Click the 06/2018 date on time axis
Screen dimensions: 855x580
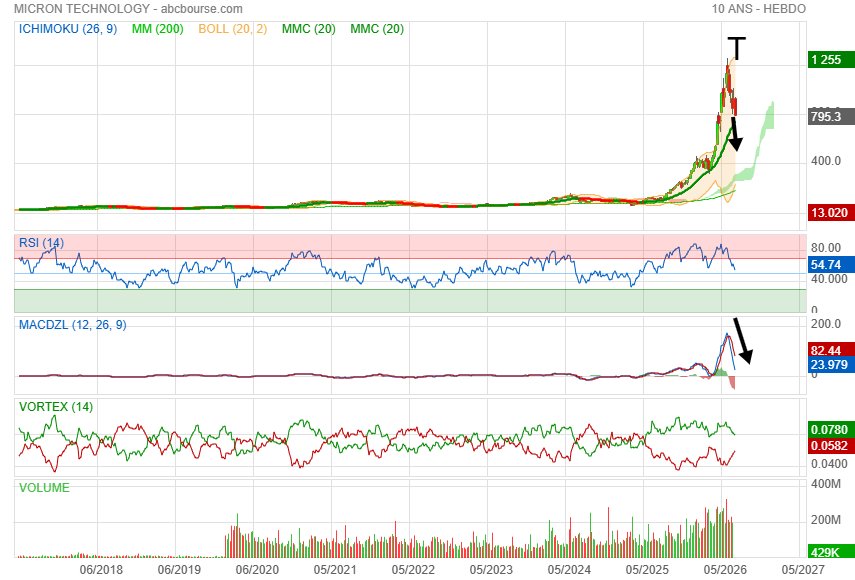(101, 570)
